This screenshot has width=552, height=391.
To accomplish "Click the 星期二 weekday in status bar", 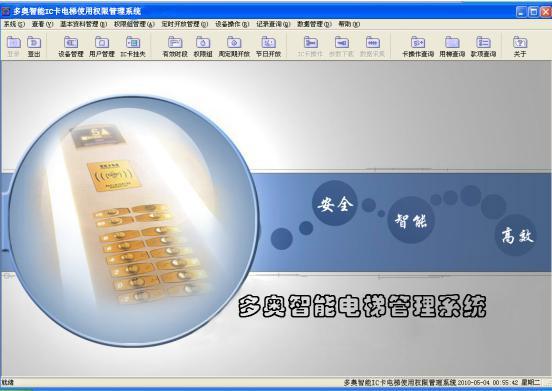I will coord(531,382).
